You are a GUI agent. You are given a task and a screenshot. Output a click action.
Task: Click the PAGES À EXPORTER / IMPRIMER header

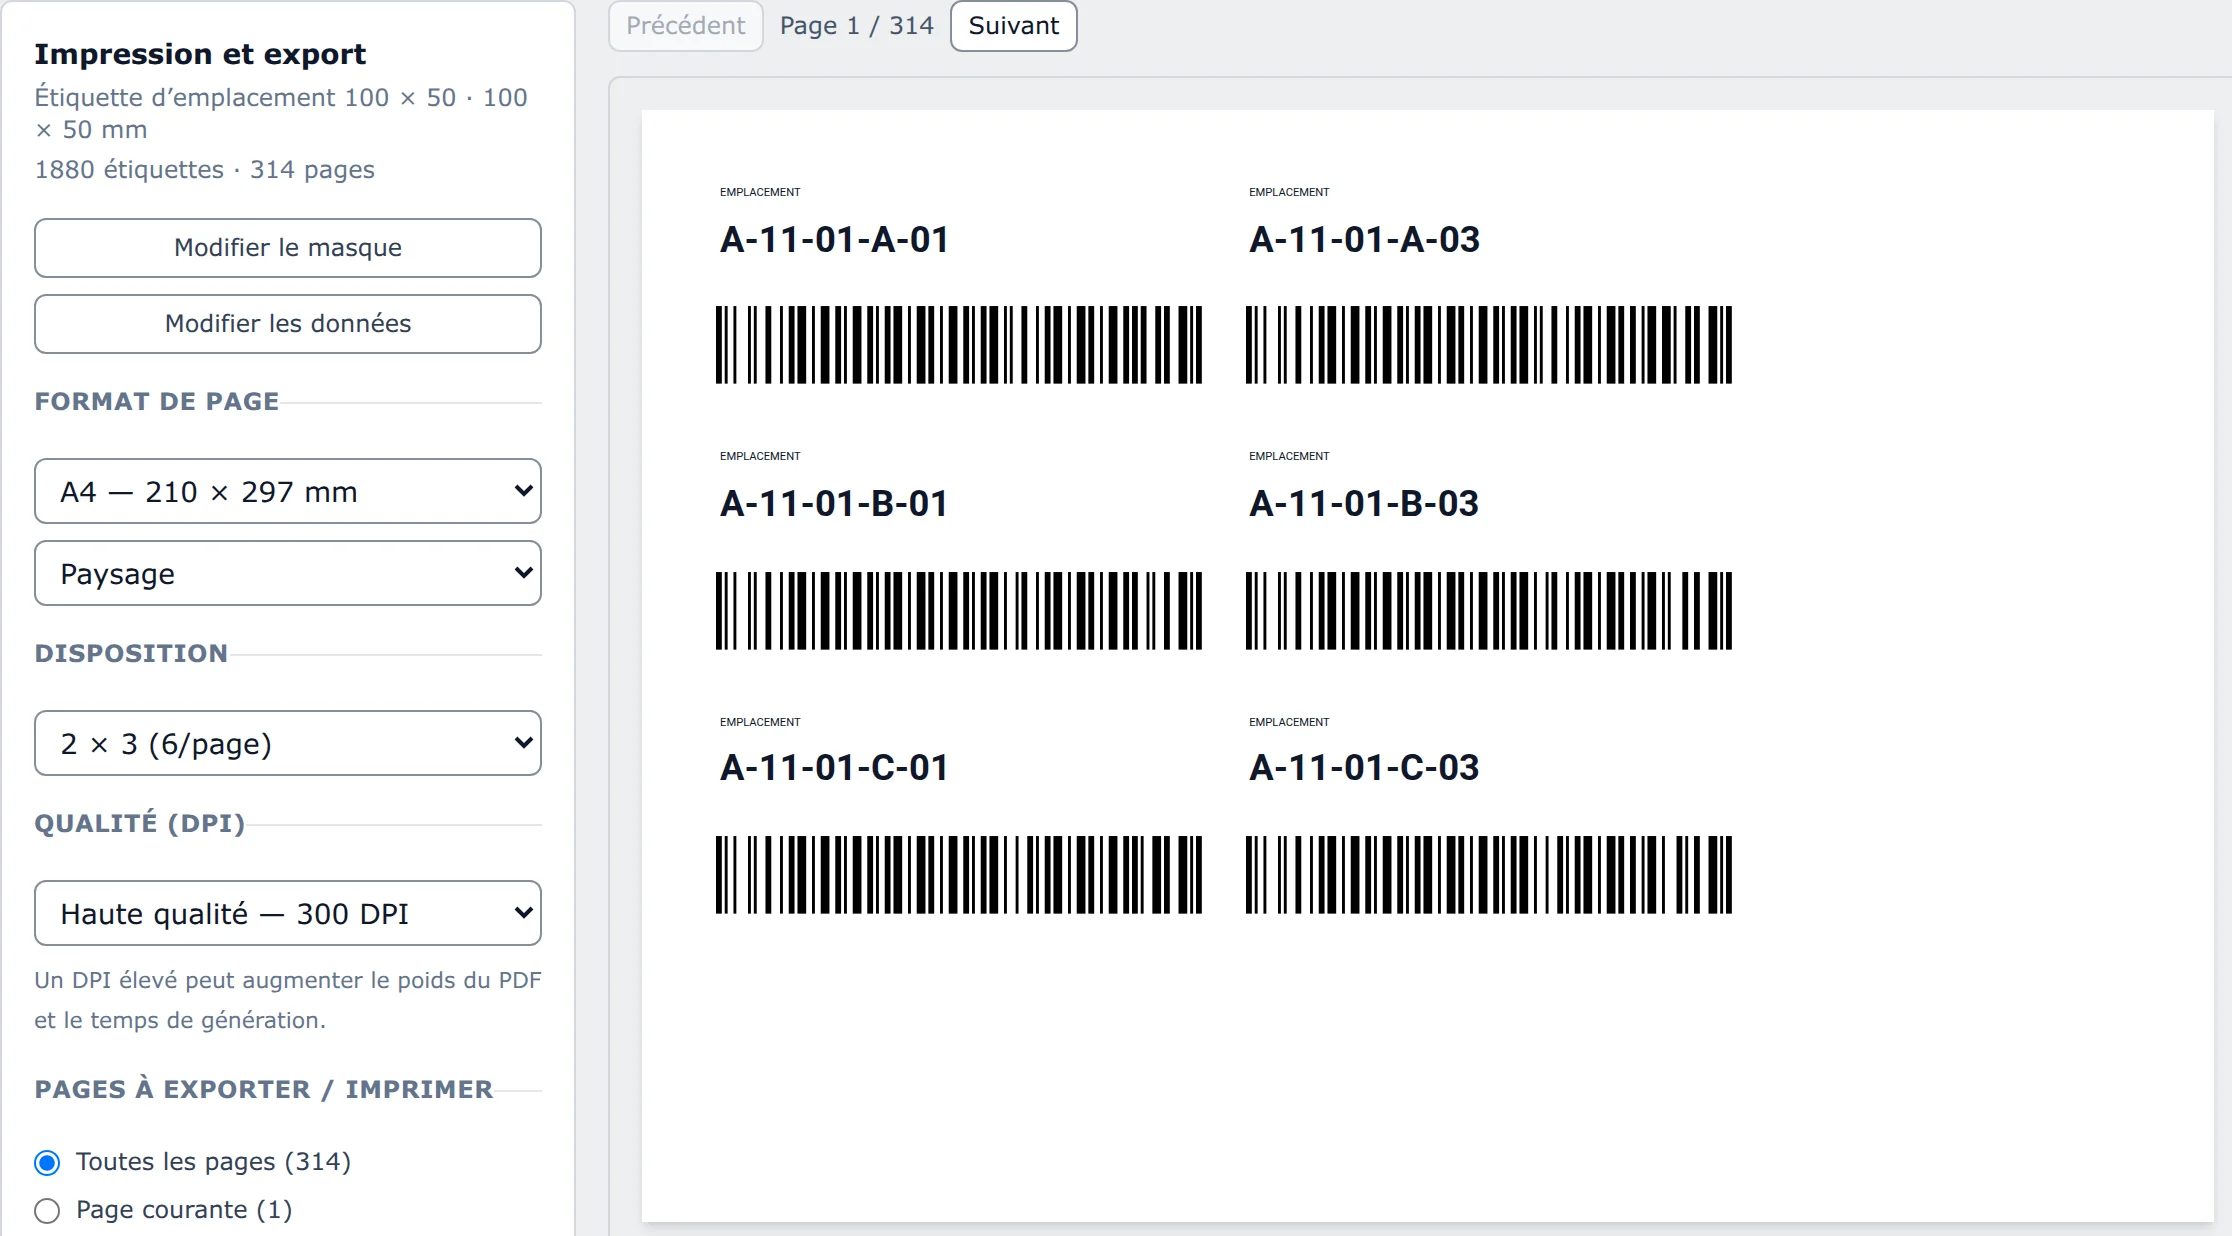pyautogui.click(x=264, y=1090)
